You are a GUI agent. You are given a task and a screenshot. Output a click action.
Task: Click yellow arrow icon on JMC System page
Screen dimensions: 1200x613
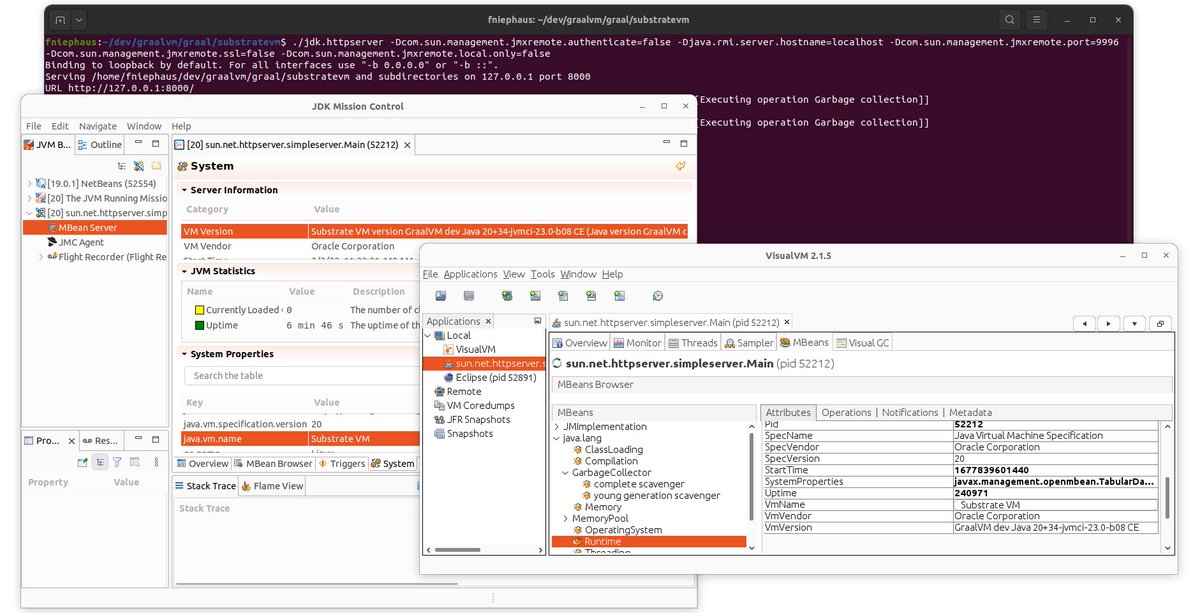click(681, 166)
